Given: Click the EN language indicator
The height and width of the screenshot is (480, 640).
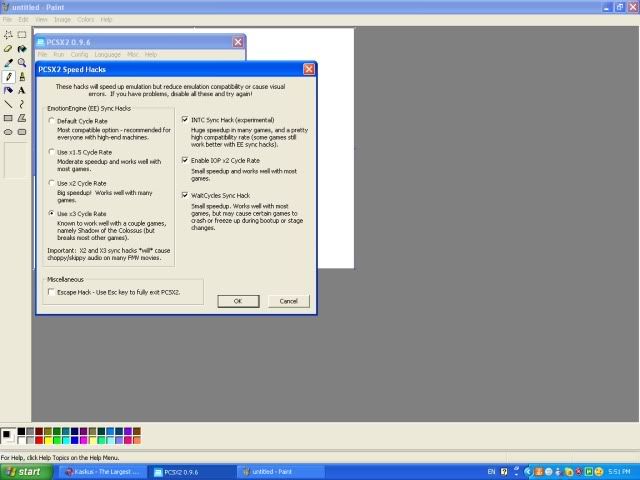Looking at the screenshot, I should click(x=491, y=472).
